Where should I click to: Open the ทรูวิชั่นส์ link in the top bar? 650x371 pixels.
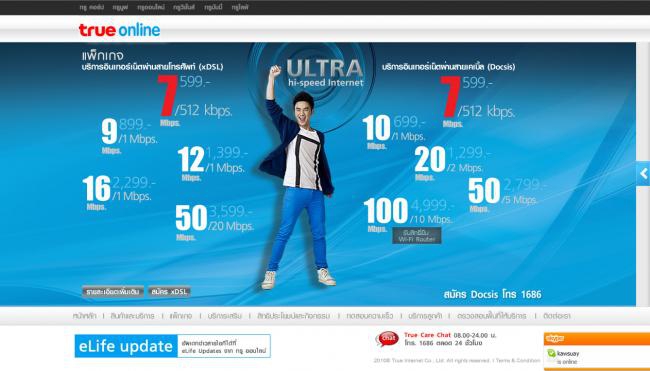[184, 7]
